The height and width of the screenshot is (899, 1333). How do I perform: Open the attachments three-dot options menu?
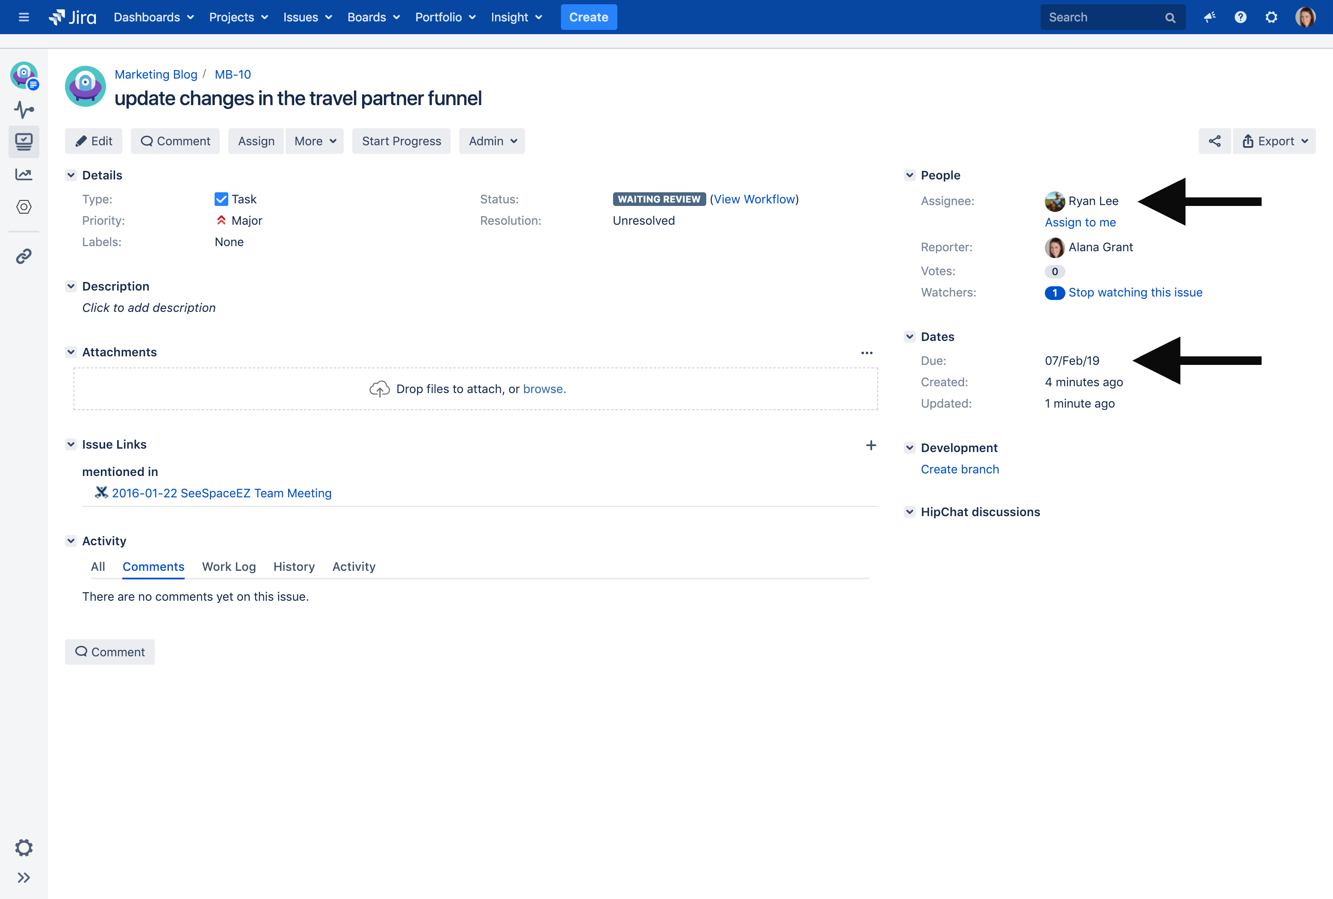pyautogui.click(x=866, y=353)
